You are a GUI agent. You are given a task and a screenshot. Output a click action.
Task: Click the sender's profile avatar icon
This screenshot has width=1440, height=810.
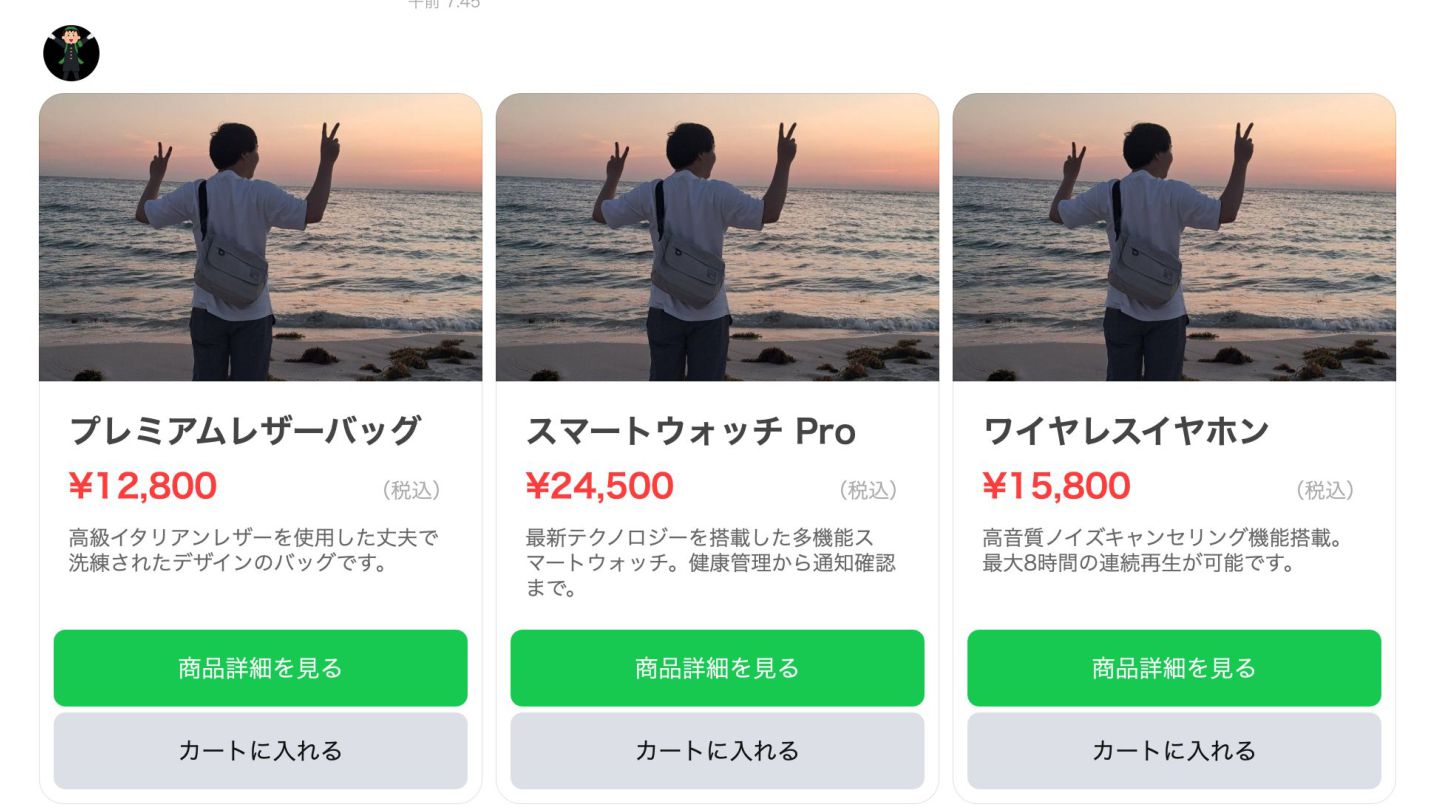[71, 53]
